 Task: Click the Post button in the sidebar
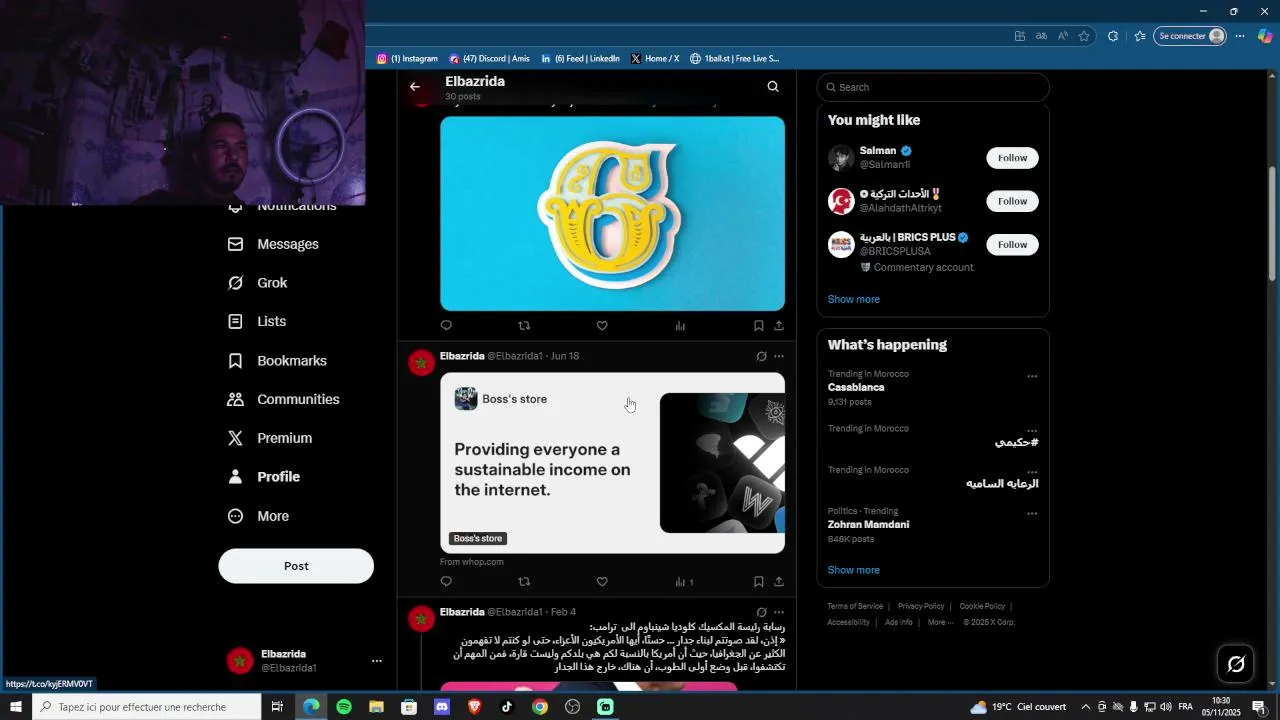click(x=296, y=566)
